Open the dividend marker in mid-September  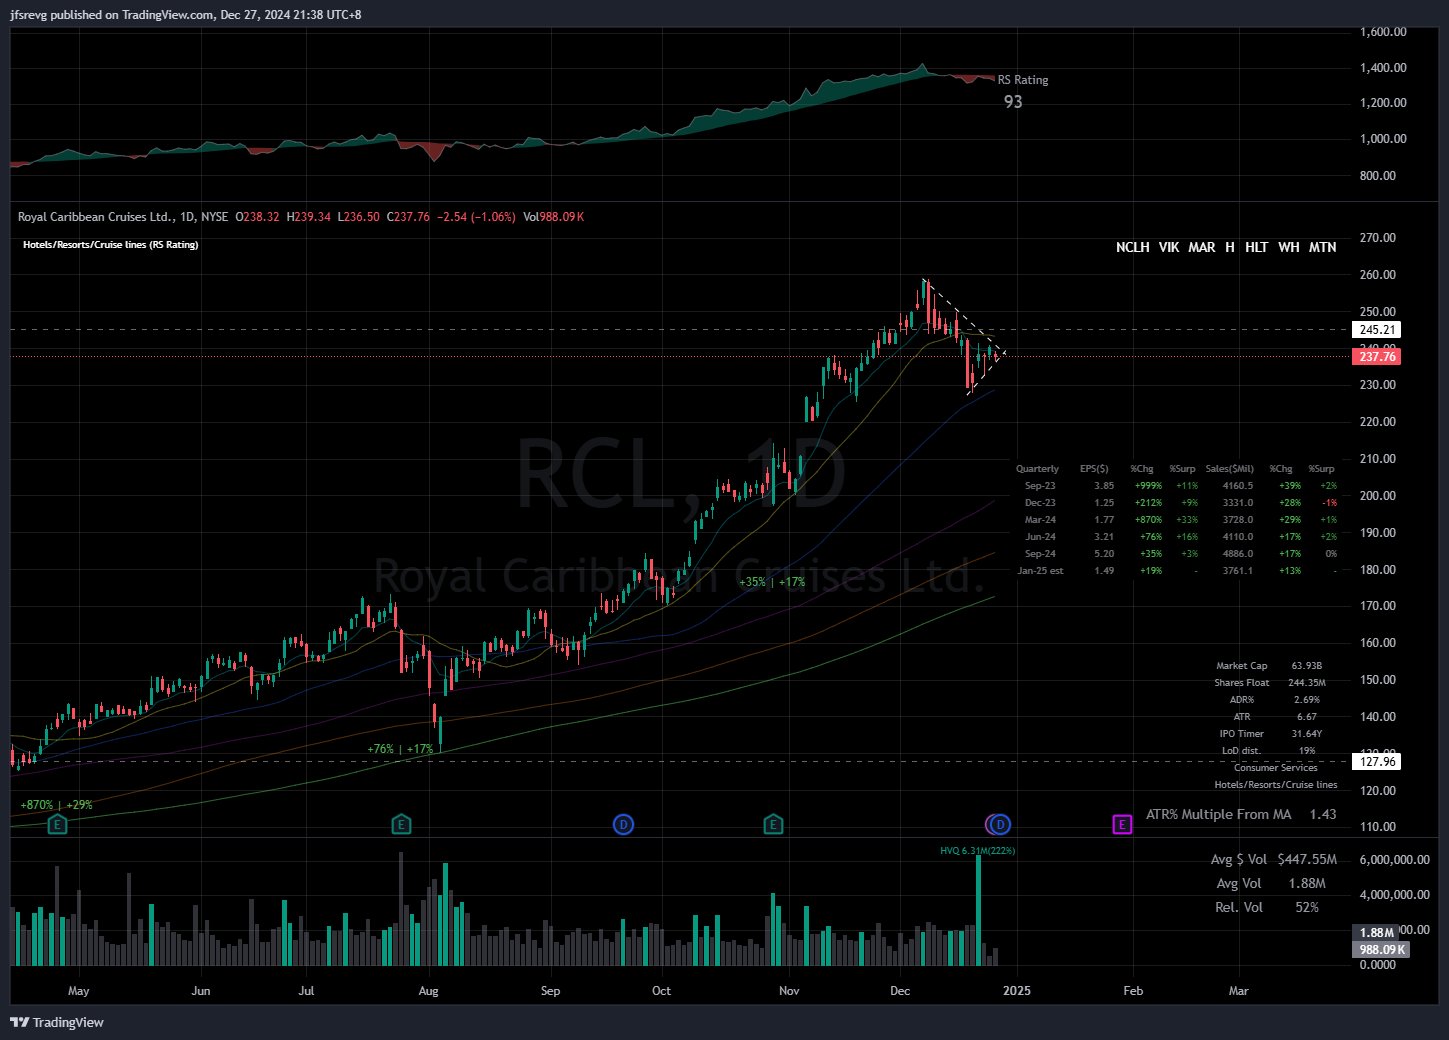click(x=623, y=825)
